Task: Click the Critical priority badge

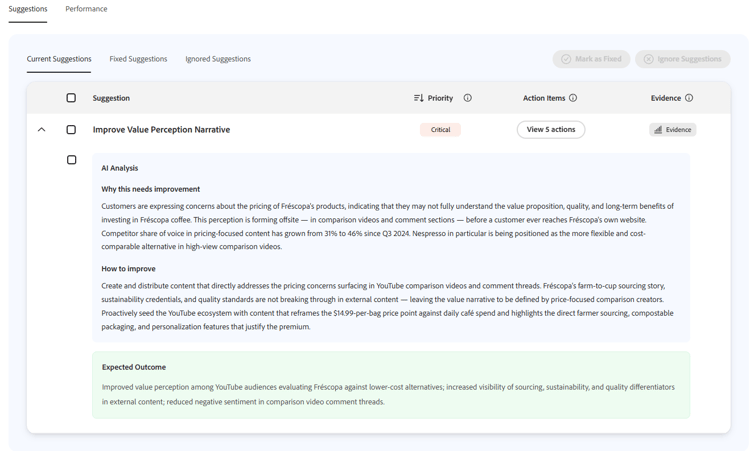Action: [x=440, y=130]
